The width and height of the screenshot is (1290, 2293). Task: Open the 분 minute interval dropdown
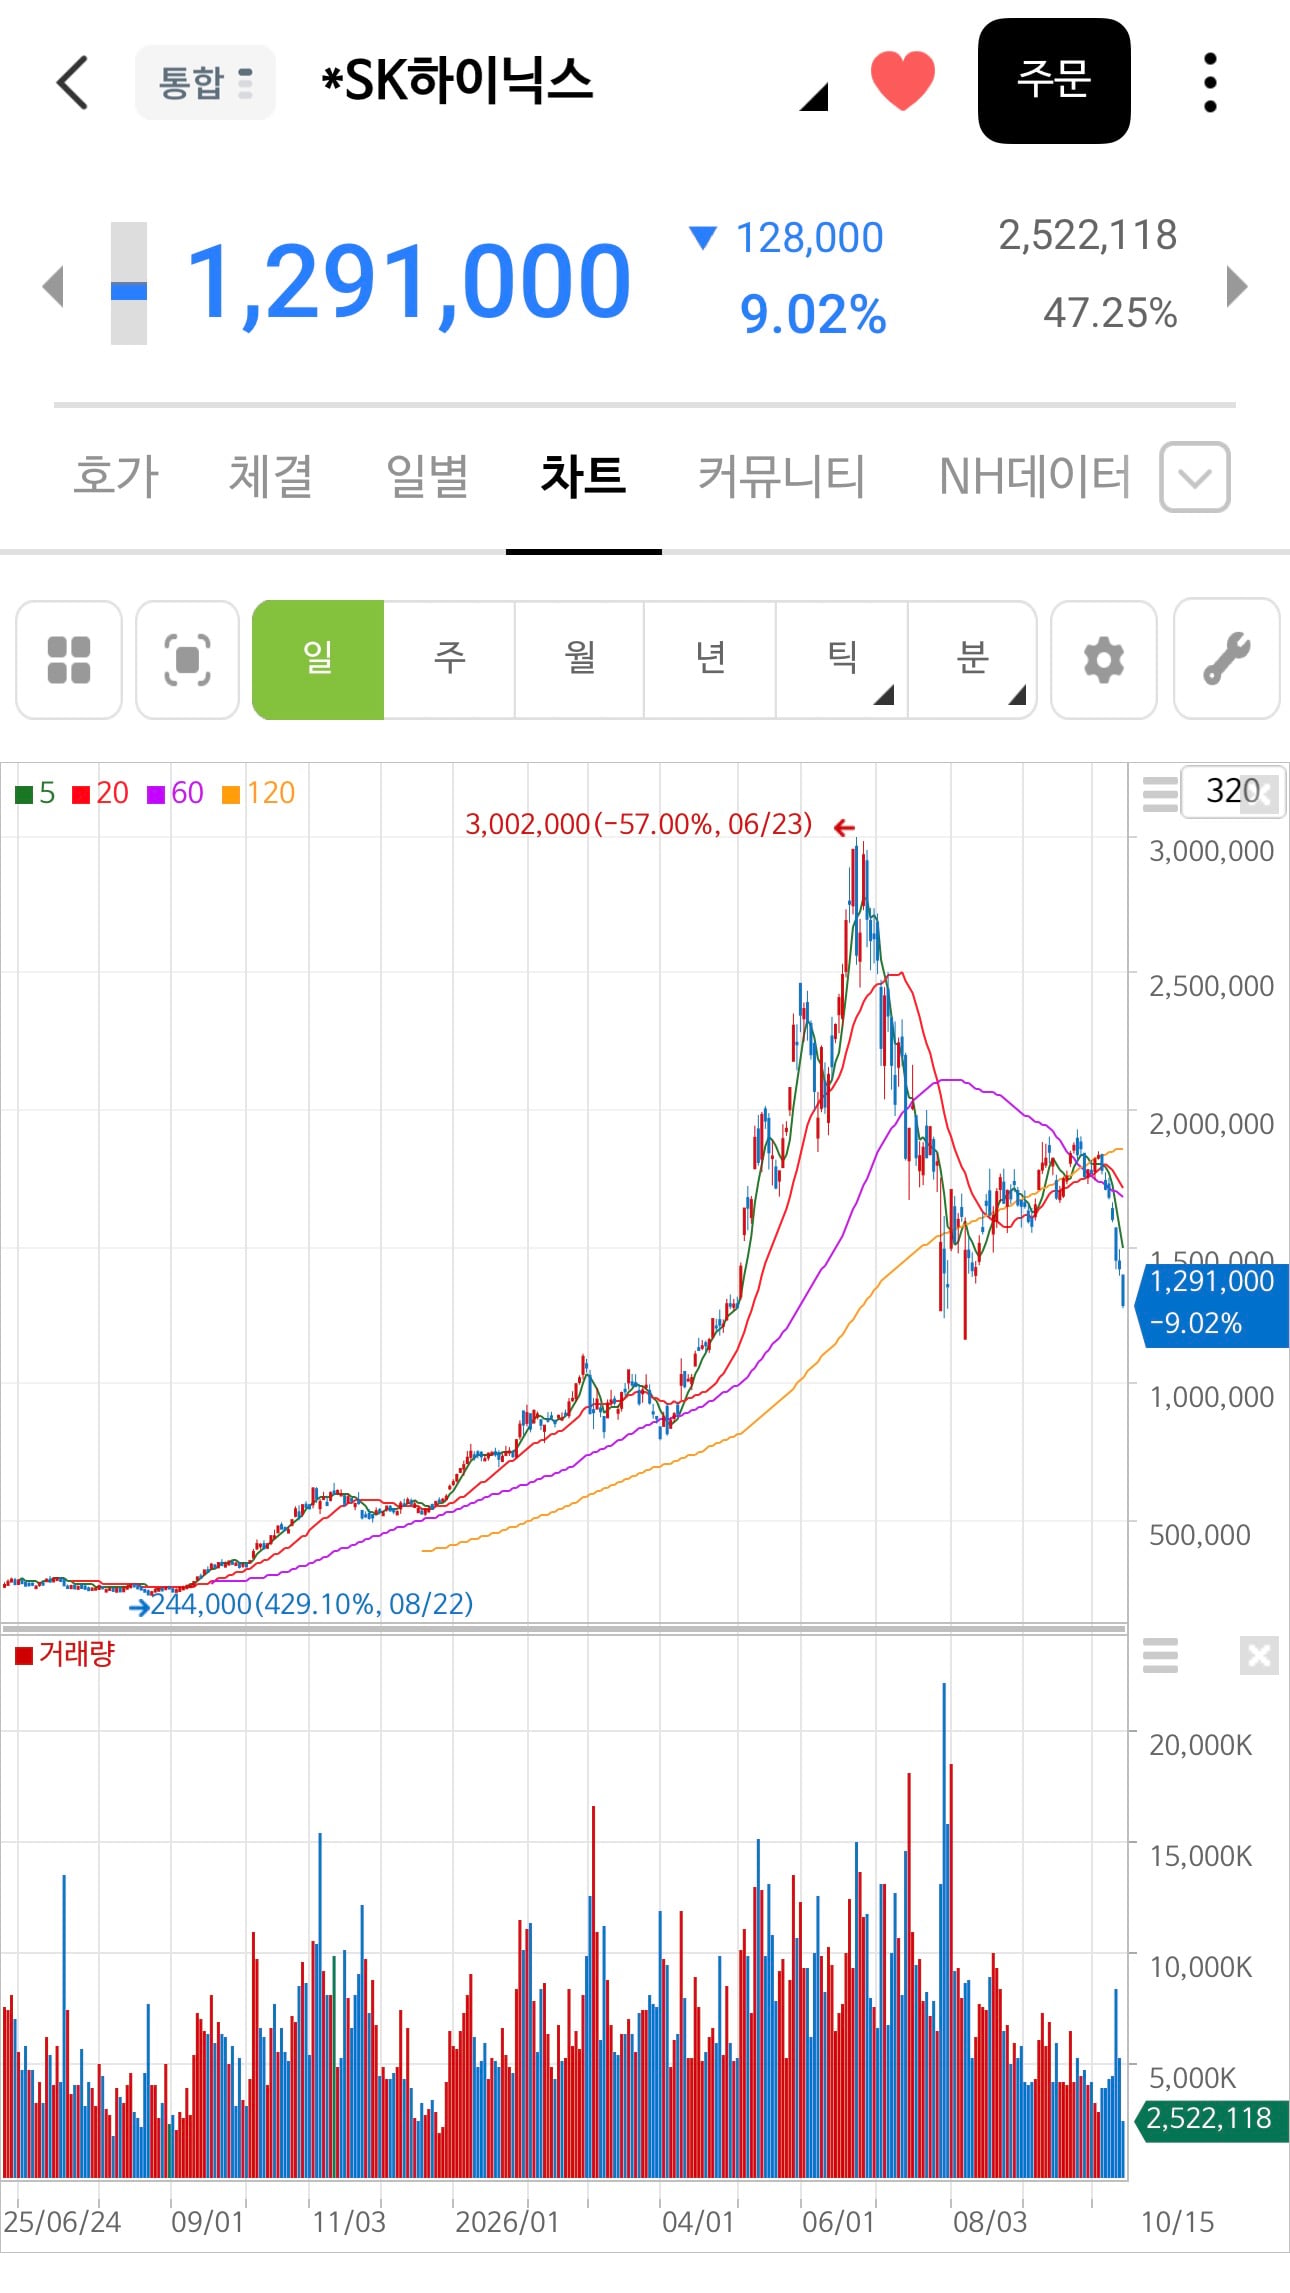point(972,660)
